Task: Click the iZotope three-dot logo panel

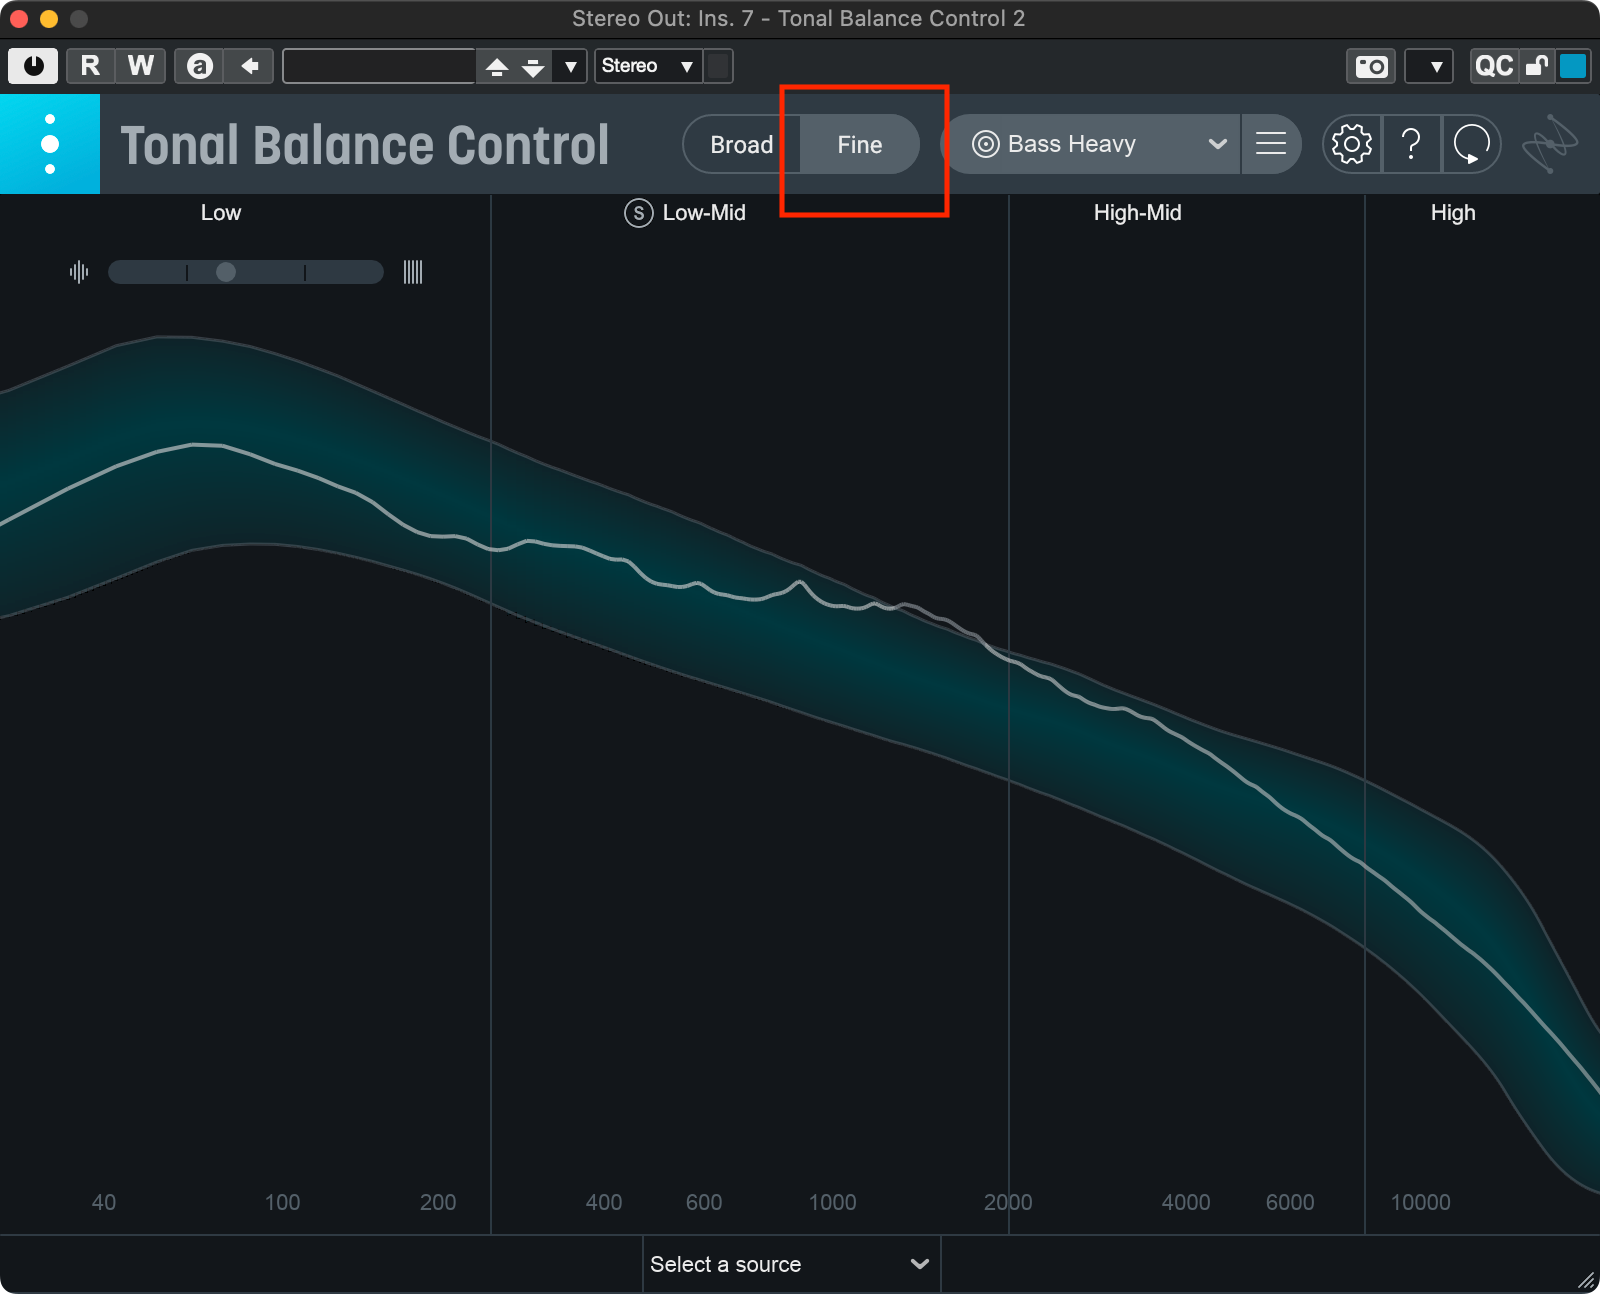Action: click(50, 144)
